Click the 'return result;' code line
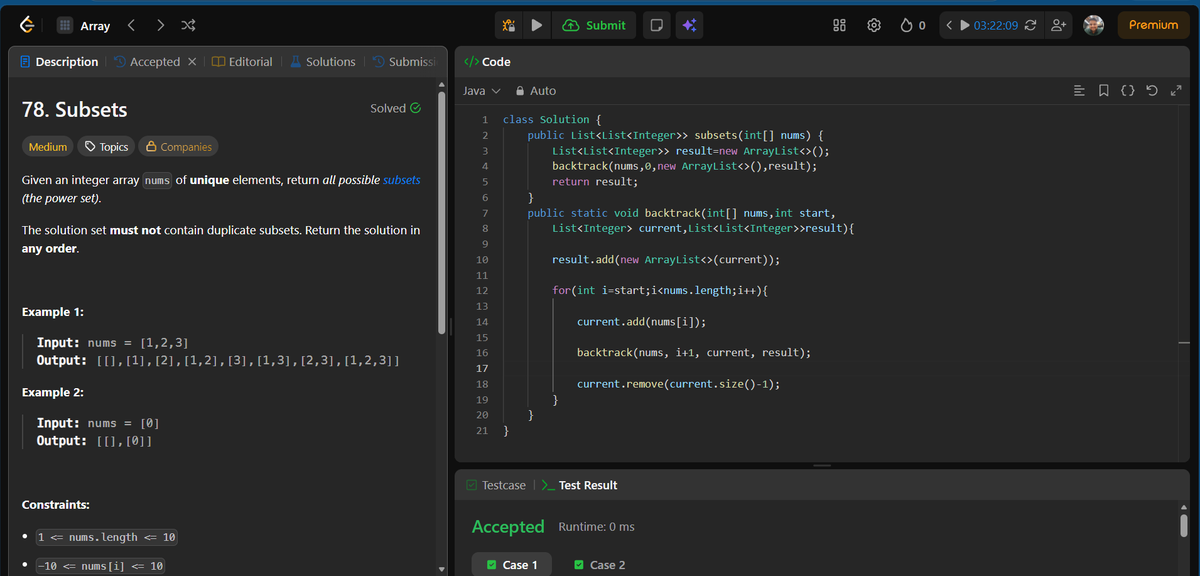The image size is (1200, 576). (x=595, y=182)
